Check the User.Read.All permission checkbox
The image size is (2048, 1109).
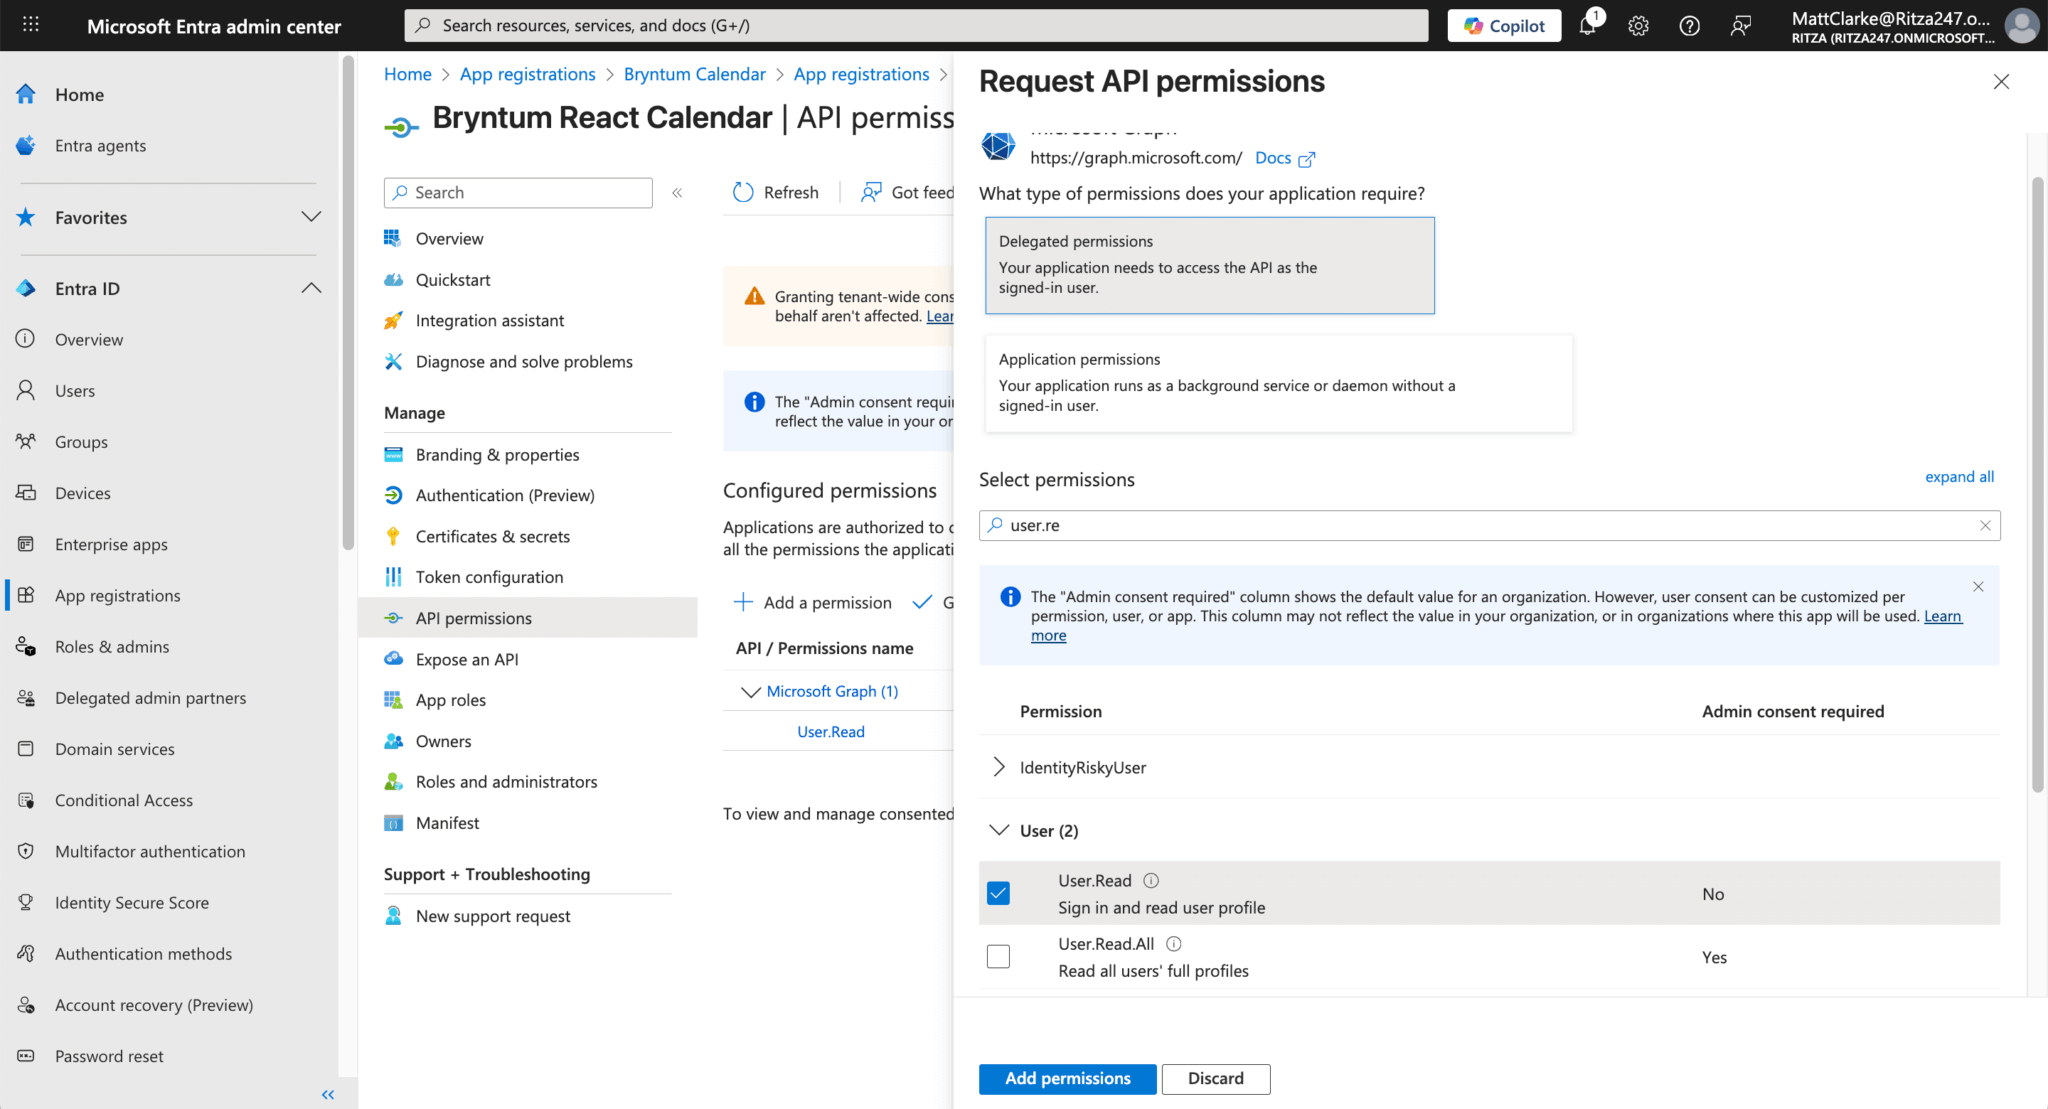click(x=998, y=956)
